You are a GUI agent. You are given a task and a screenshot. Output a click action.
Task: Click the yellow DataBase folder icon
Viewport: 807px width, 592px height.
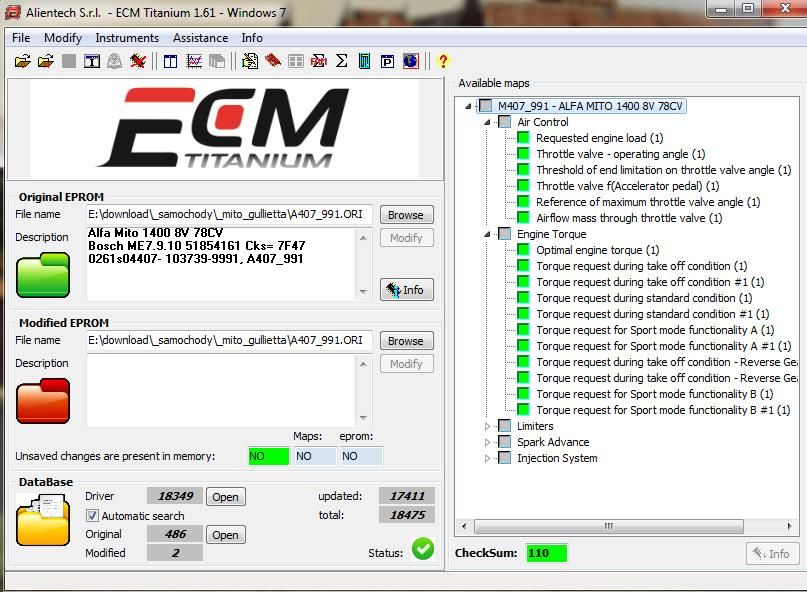[43, 519]
